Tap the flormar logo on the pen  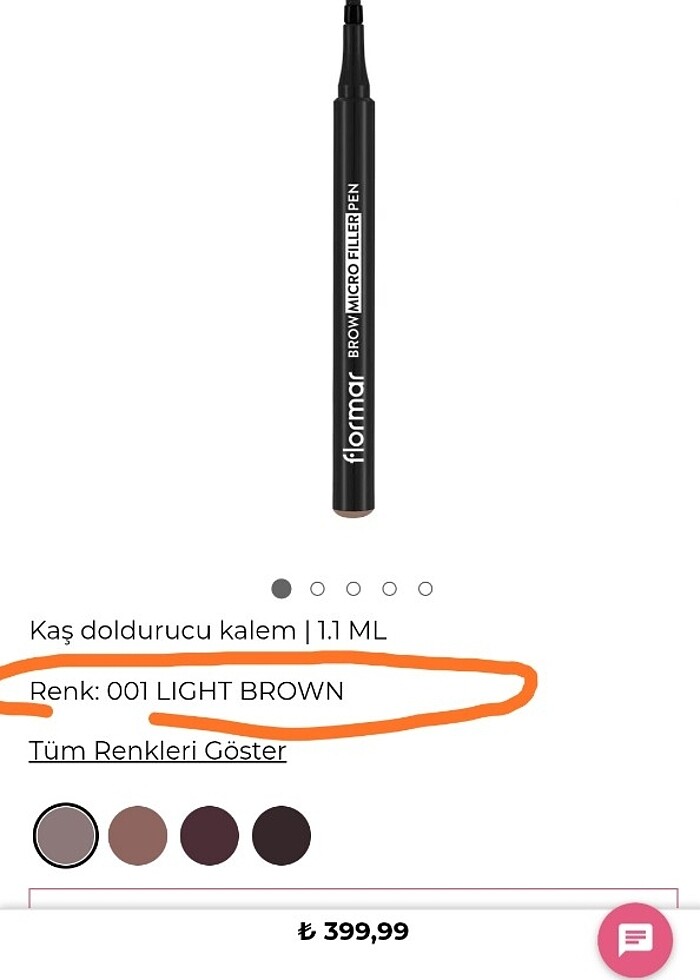click(x=354, y=418)
